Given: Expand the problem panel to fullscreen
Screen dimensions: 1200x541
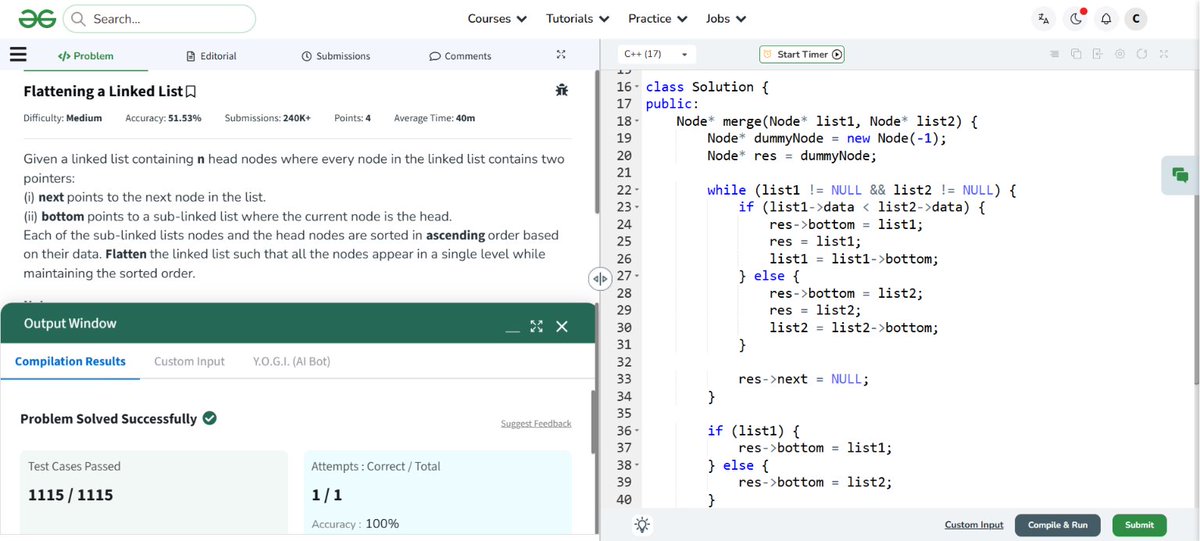Looking at the screenshot, I should [x=561, y=55].
